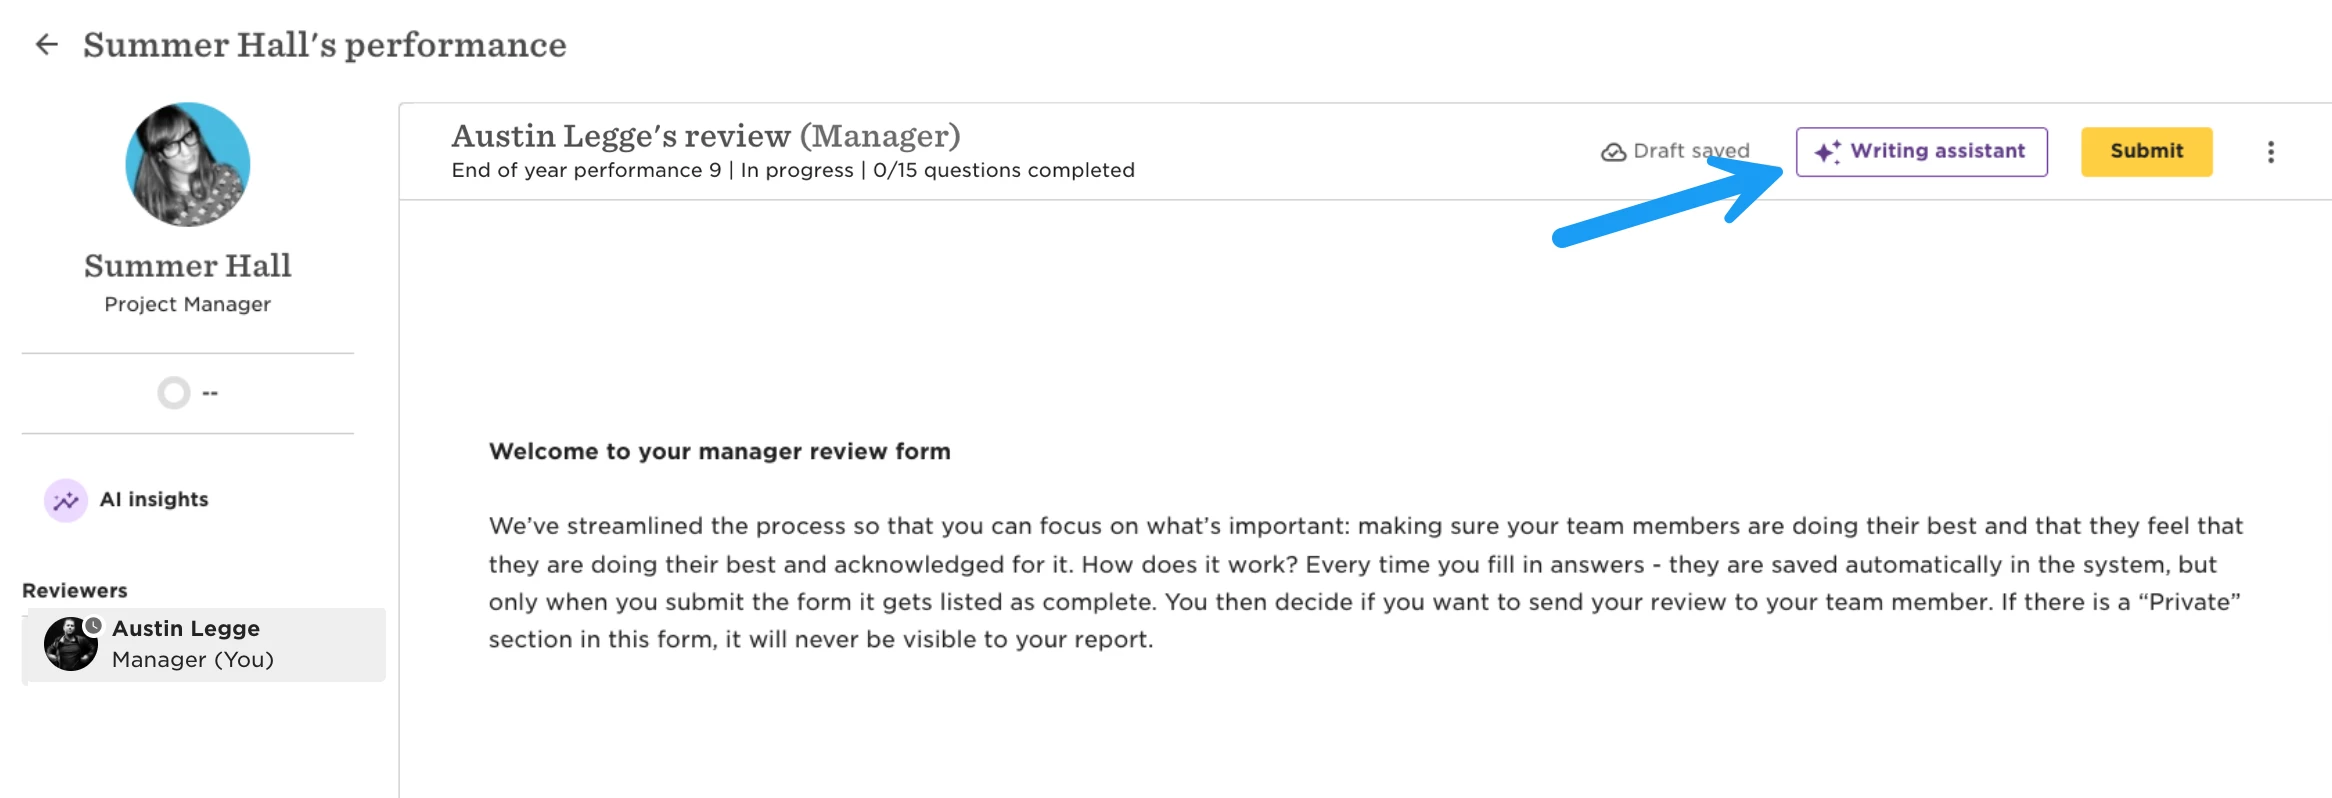
Task: Click the Welcome to your manager review form heading
Action: 720,452
